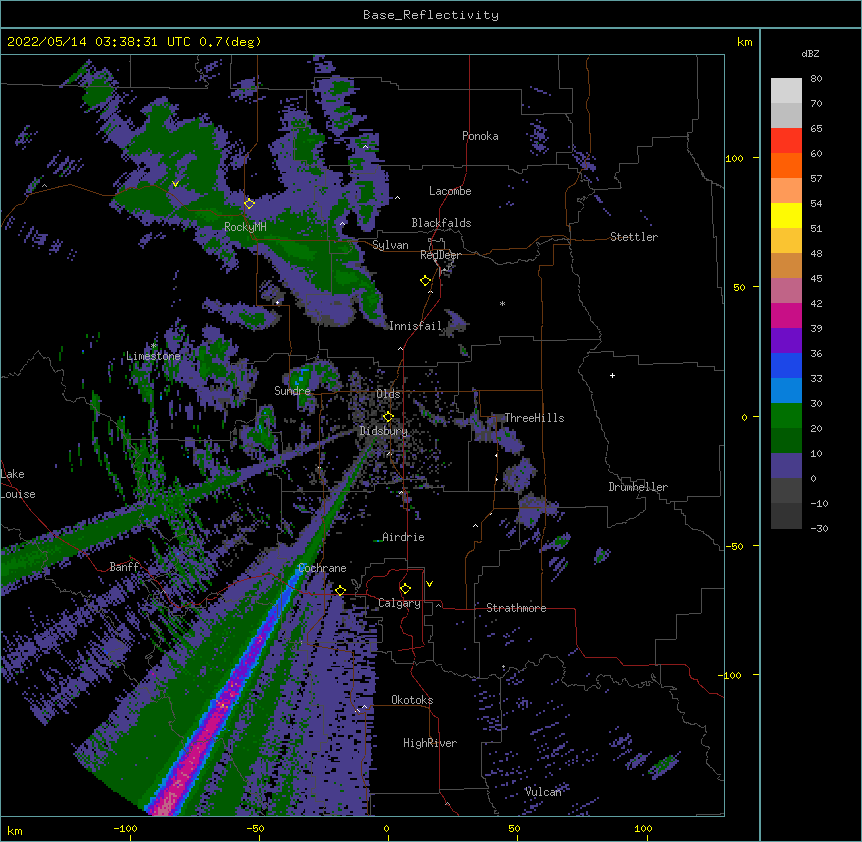Screen dimensions: 862x842
Task: Click the 80 dBZ legend value
Action: (816, 79)
